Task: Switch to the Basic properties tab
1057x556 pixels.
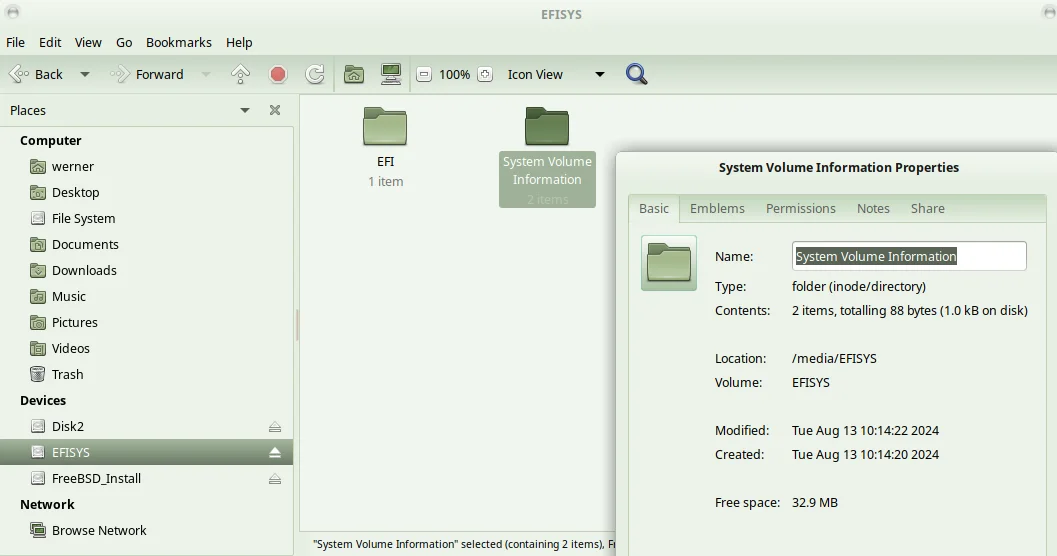Action: (654, 209)
